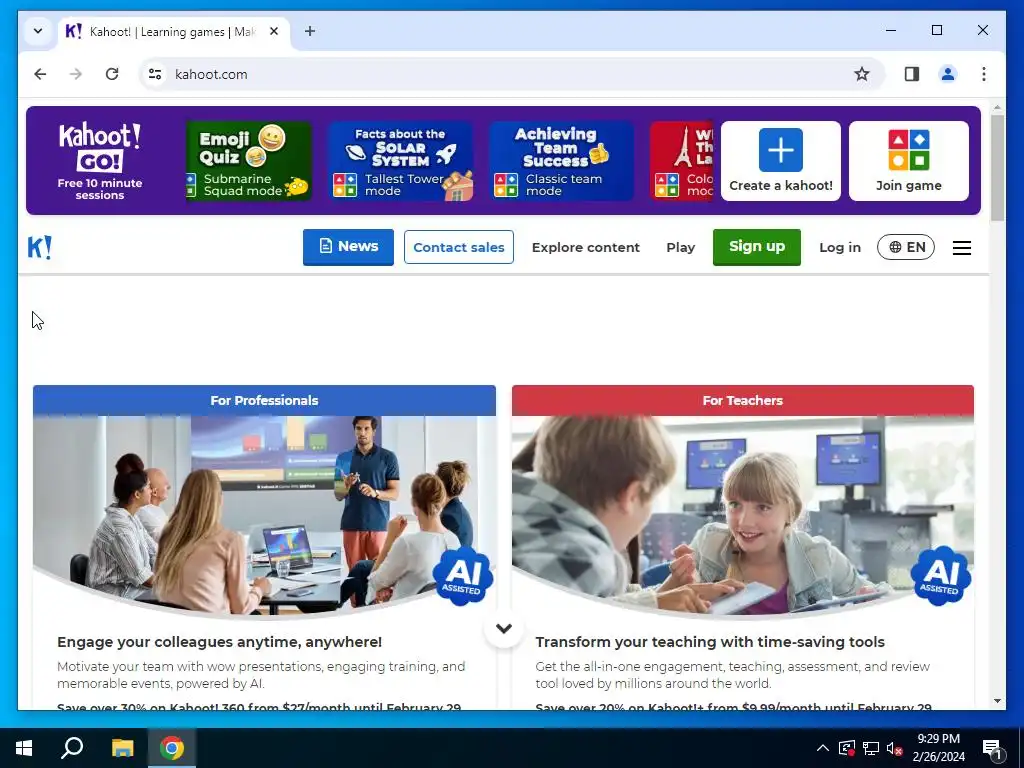Click the security alert tray icon
Viewport: 1024px width, 768px height.
[x=846, y=748]
